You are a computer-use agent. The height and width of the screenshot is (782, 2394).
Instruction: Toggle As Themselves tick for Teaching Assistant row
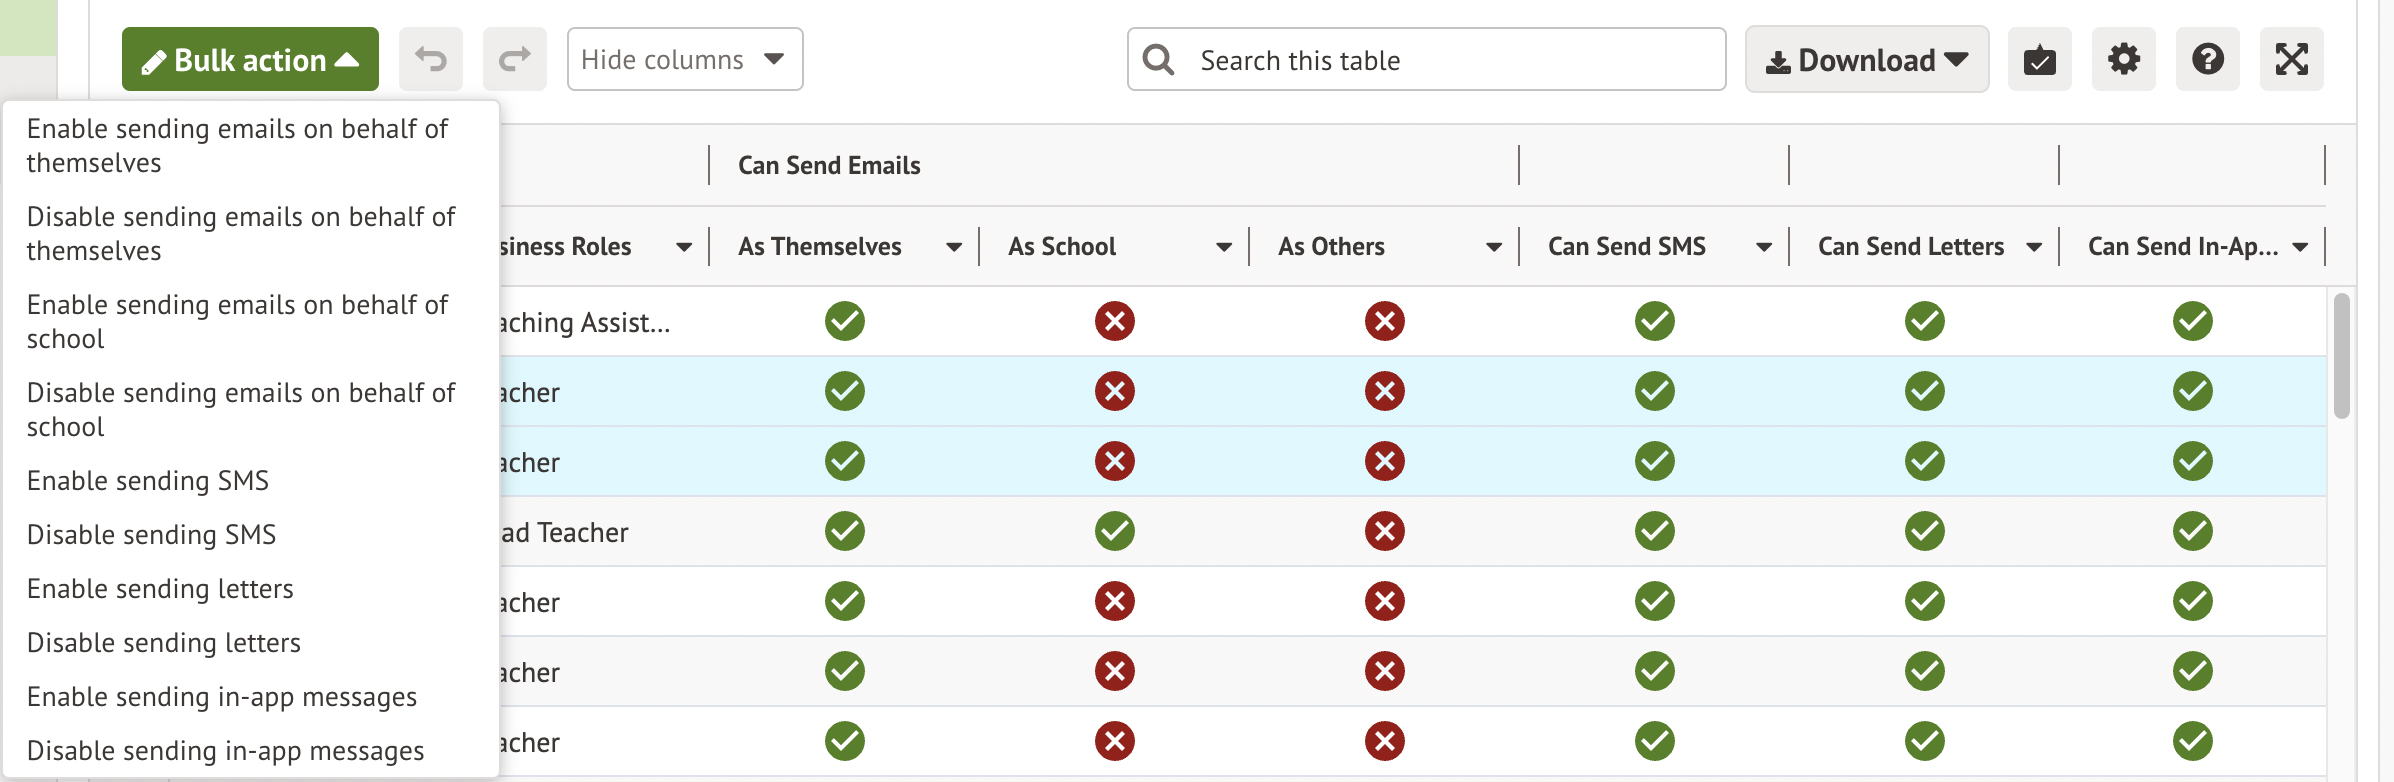tap(844, 321)
